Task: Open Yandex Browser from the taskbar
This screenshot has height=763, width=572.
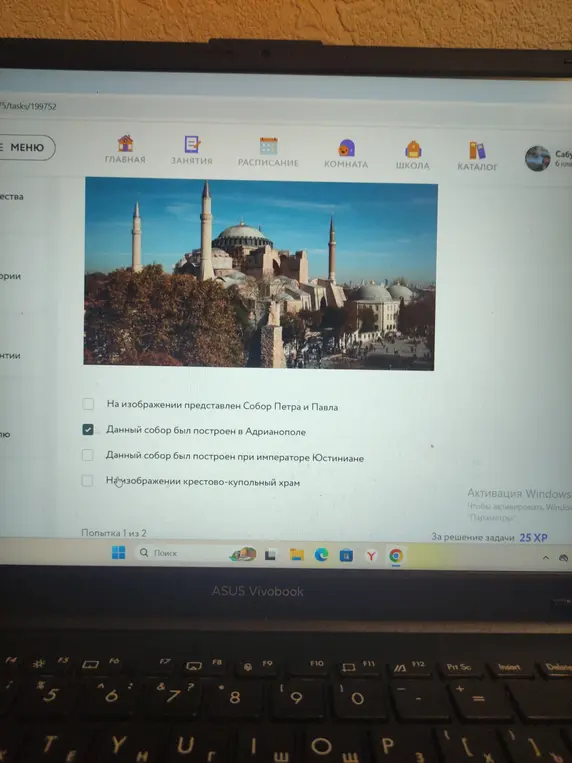Action: (x=371, y=556)
